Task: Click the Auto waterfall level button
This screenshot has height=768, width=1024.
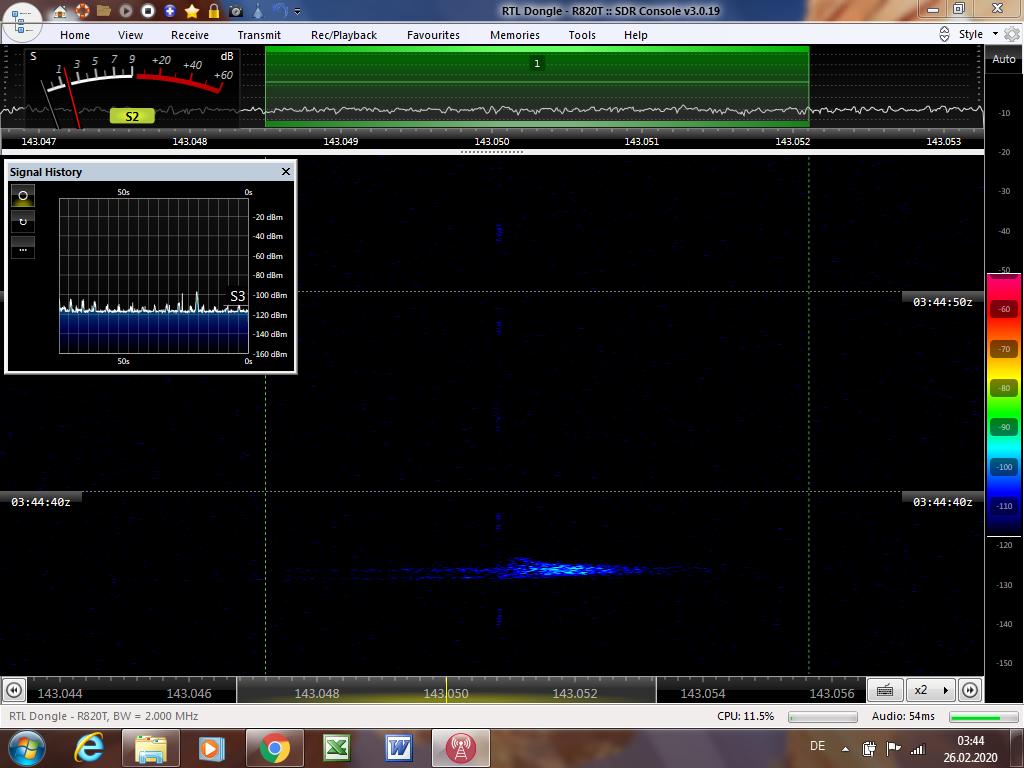Action: (x=1004, y=59)
